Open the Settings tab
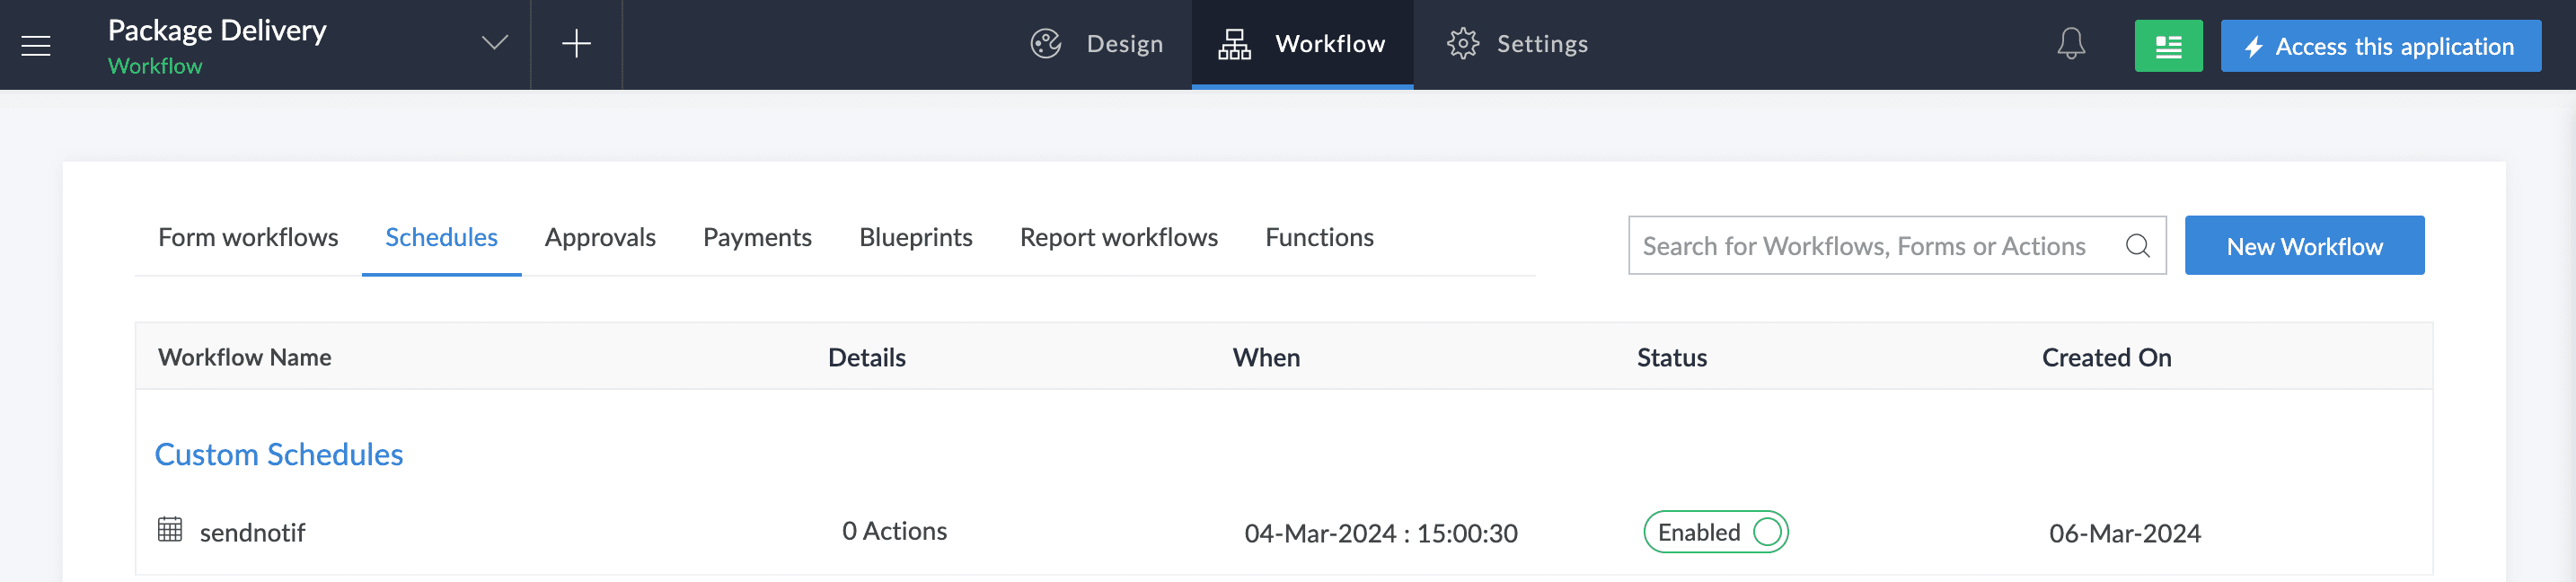Viewport: 2576px width, 582px height. [x=1517, y=44]
